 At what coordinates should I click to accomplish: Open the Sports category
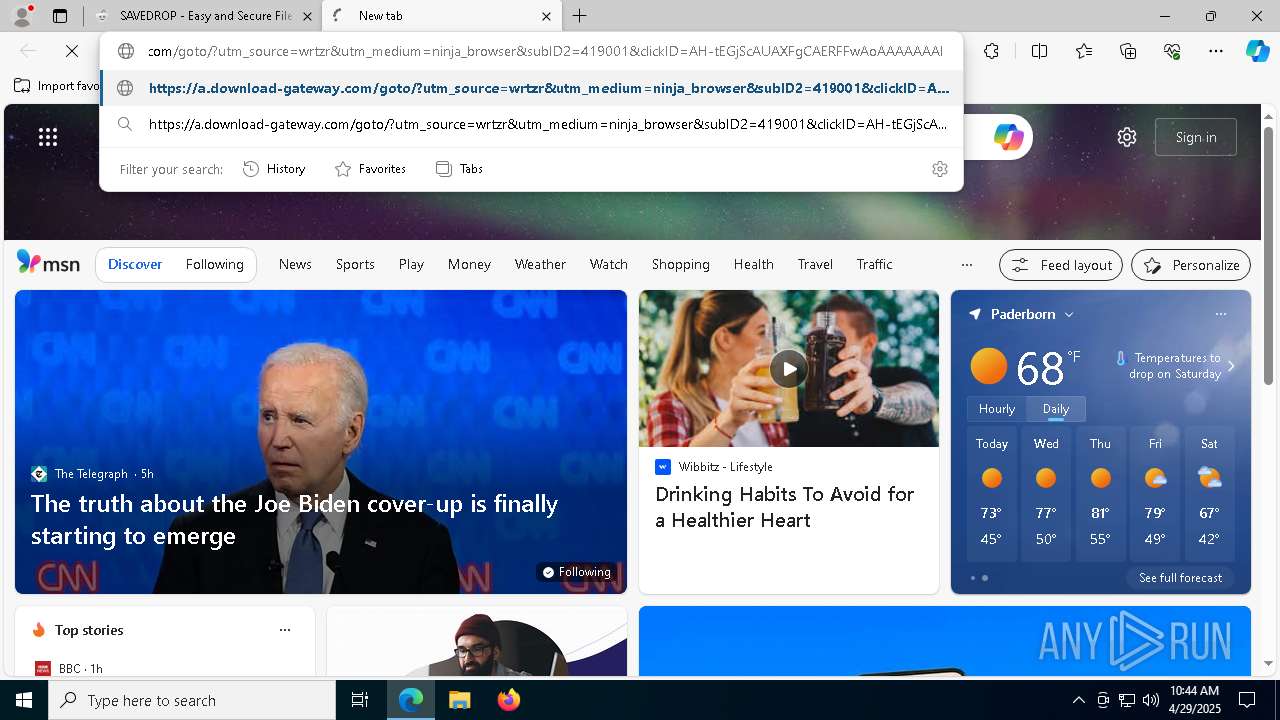point(355,265)
